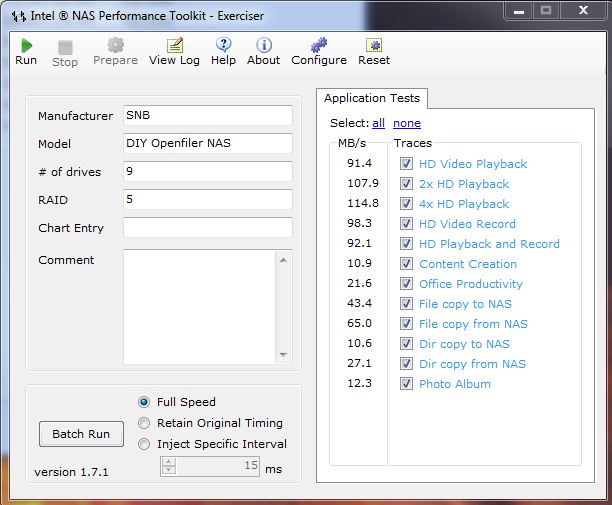Uncheck HD Video Playback trace
The image size is (612, 505).
tap(406, 164)
